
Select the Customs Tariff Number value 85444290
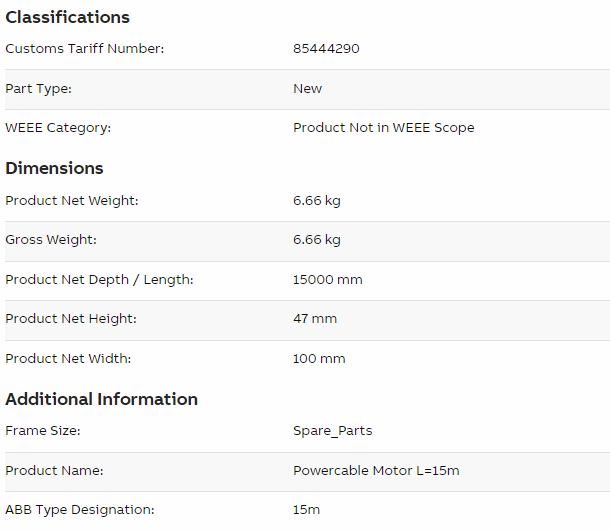[x=326, y=49]
